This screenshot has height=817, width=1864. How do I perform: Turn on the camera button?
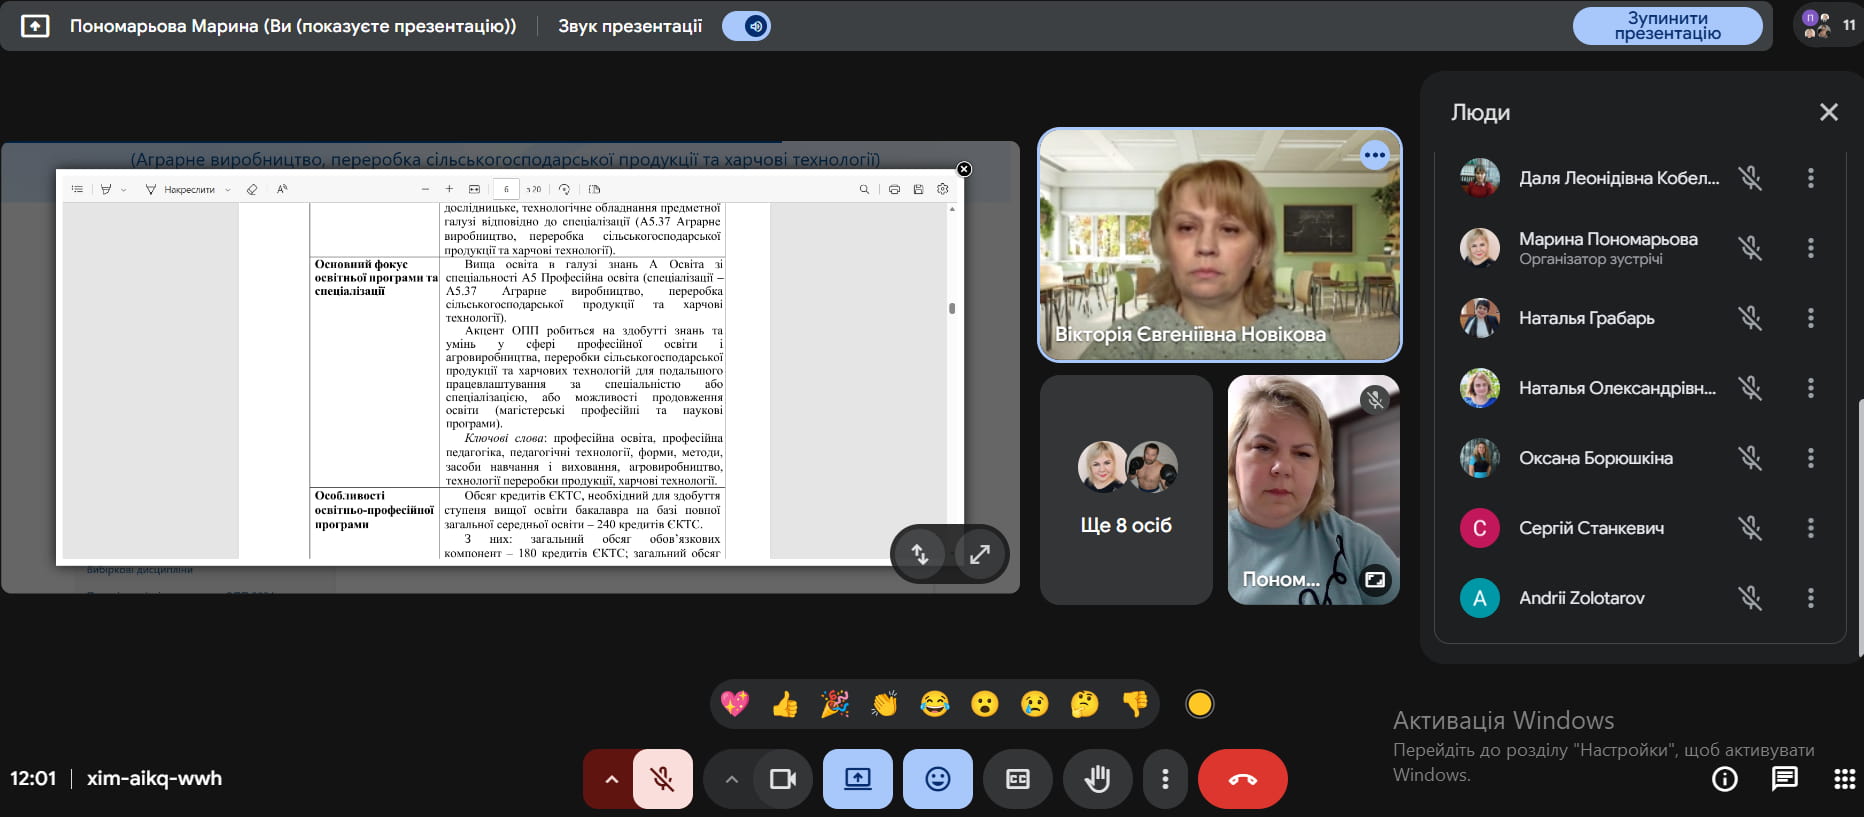coord(782,779)
